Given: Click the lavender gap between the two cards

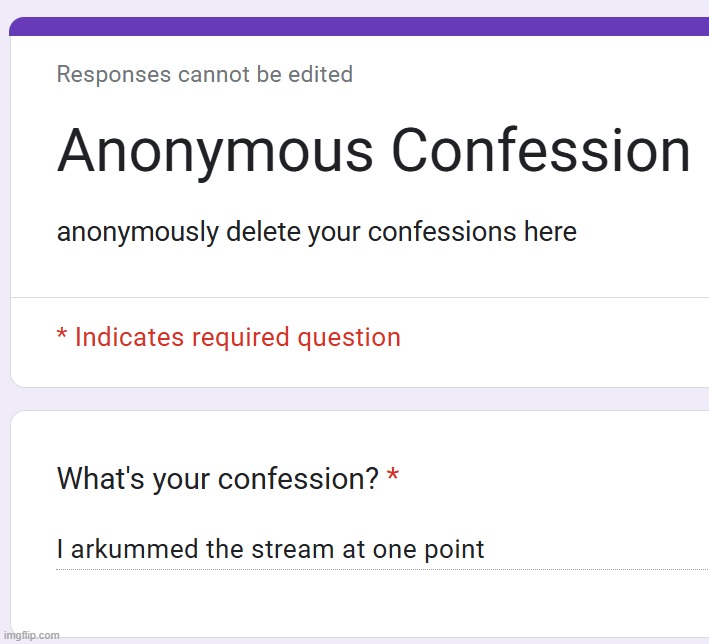Looking at the screenshot, I should [x=360, y=399].
